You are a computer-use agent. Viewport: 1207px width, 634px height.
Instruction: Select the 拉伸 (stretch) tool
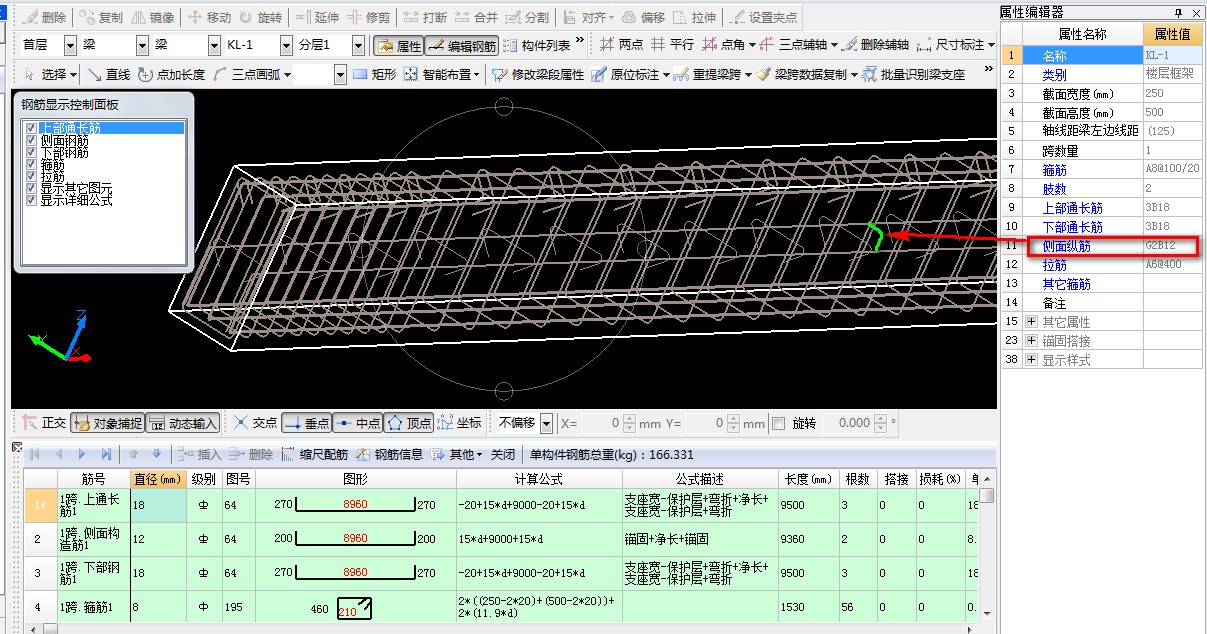point(695,18)
